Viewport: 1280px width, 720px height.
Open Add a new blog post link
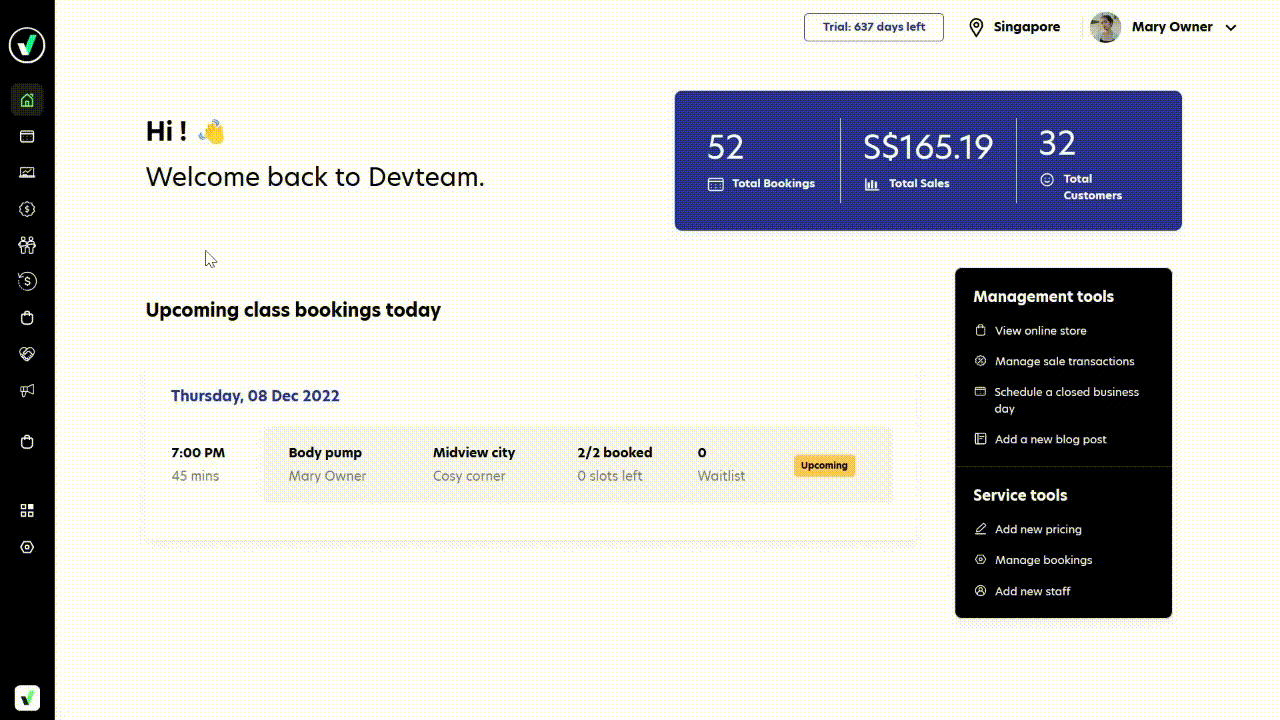pyautogui.click(x=1050, y=439)
